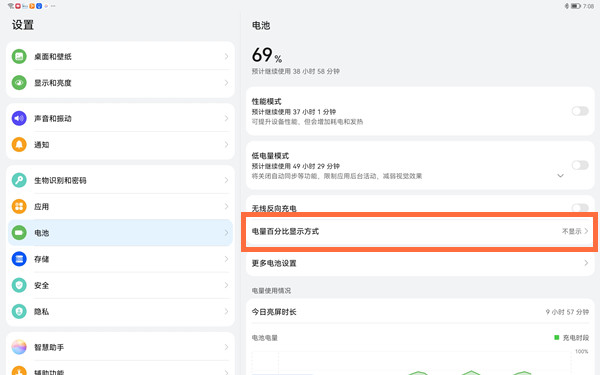Open the 显示和亮度 settings entry
The width and height of the screenshot is (600, 375).
120,83
